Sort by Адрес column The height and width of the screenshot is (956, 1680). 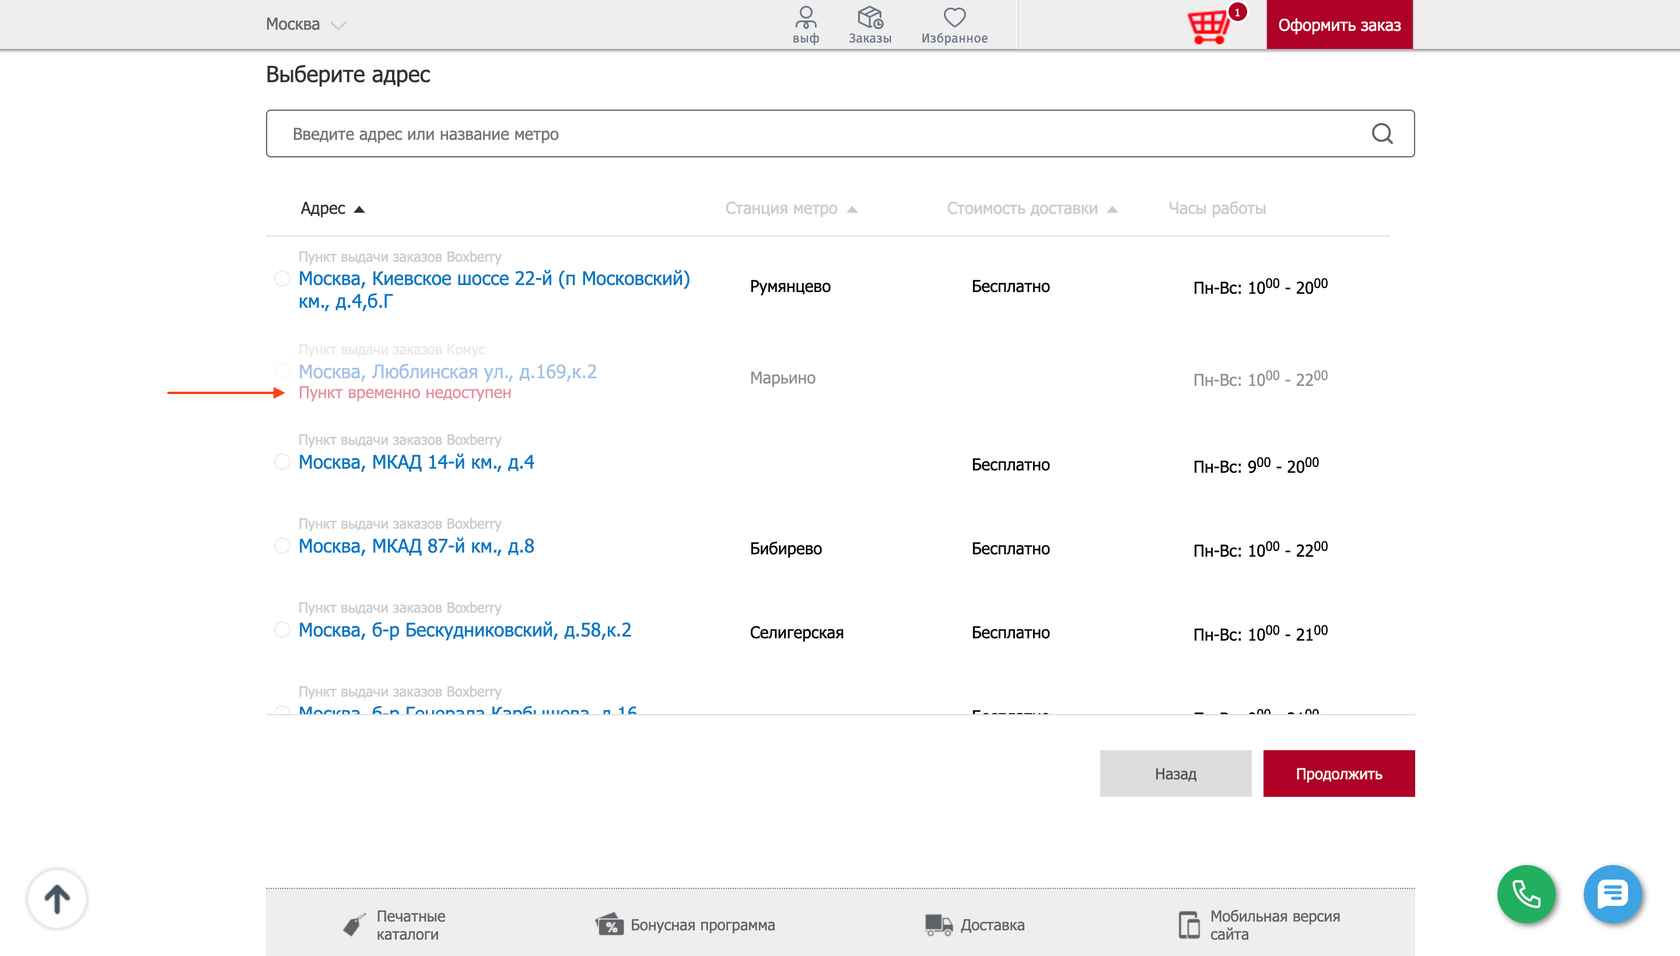click(x=333, y=208)
